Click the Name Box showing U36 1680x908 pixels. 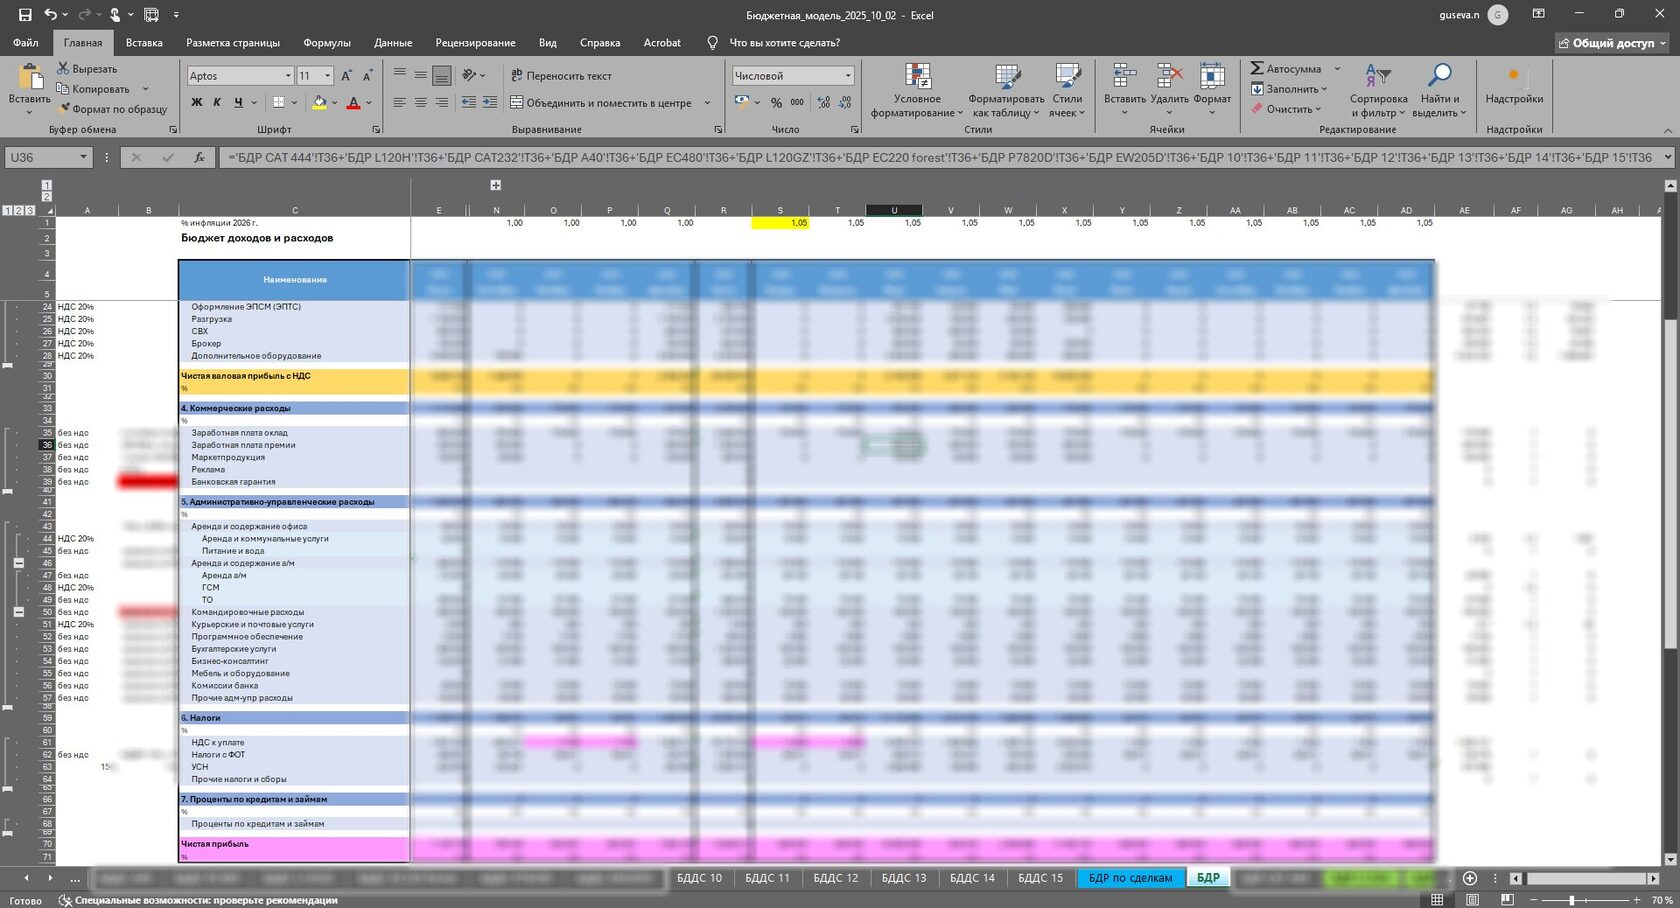pyautogui.click(x=42, y=157)
